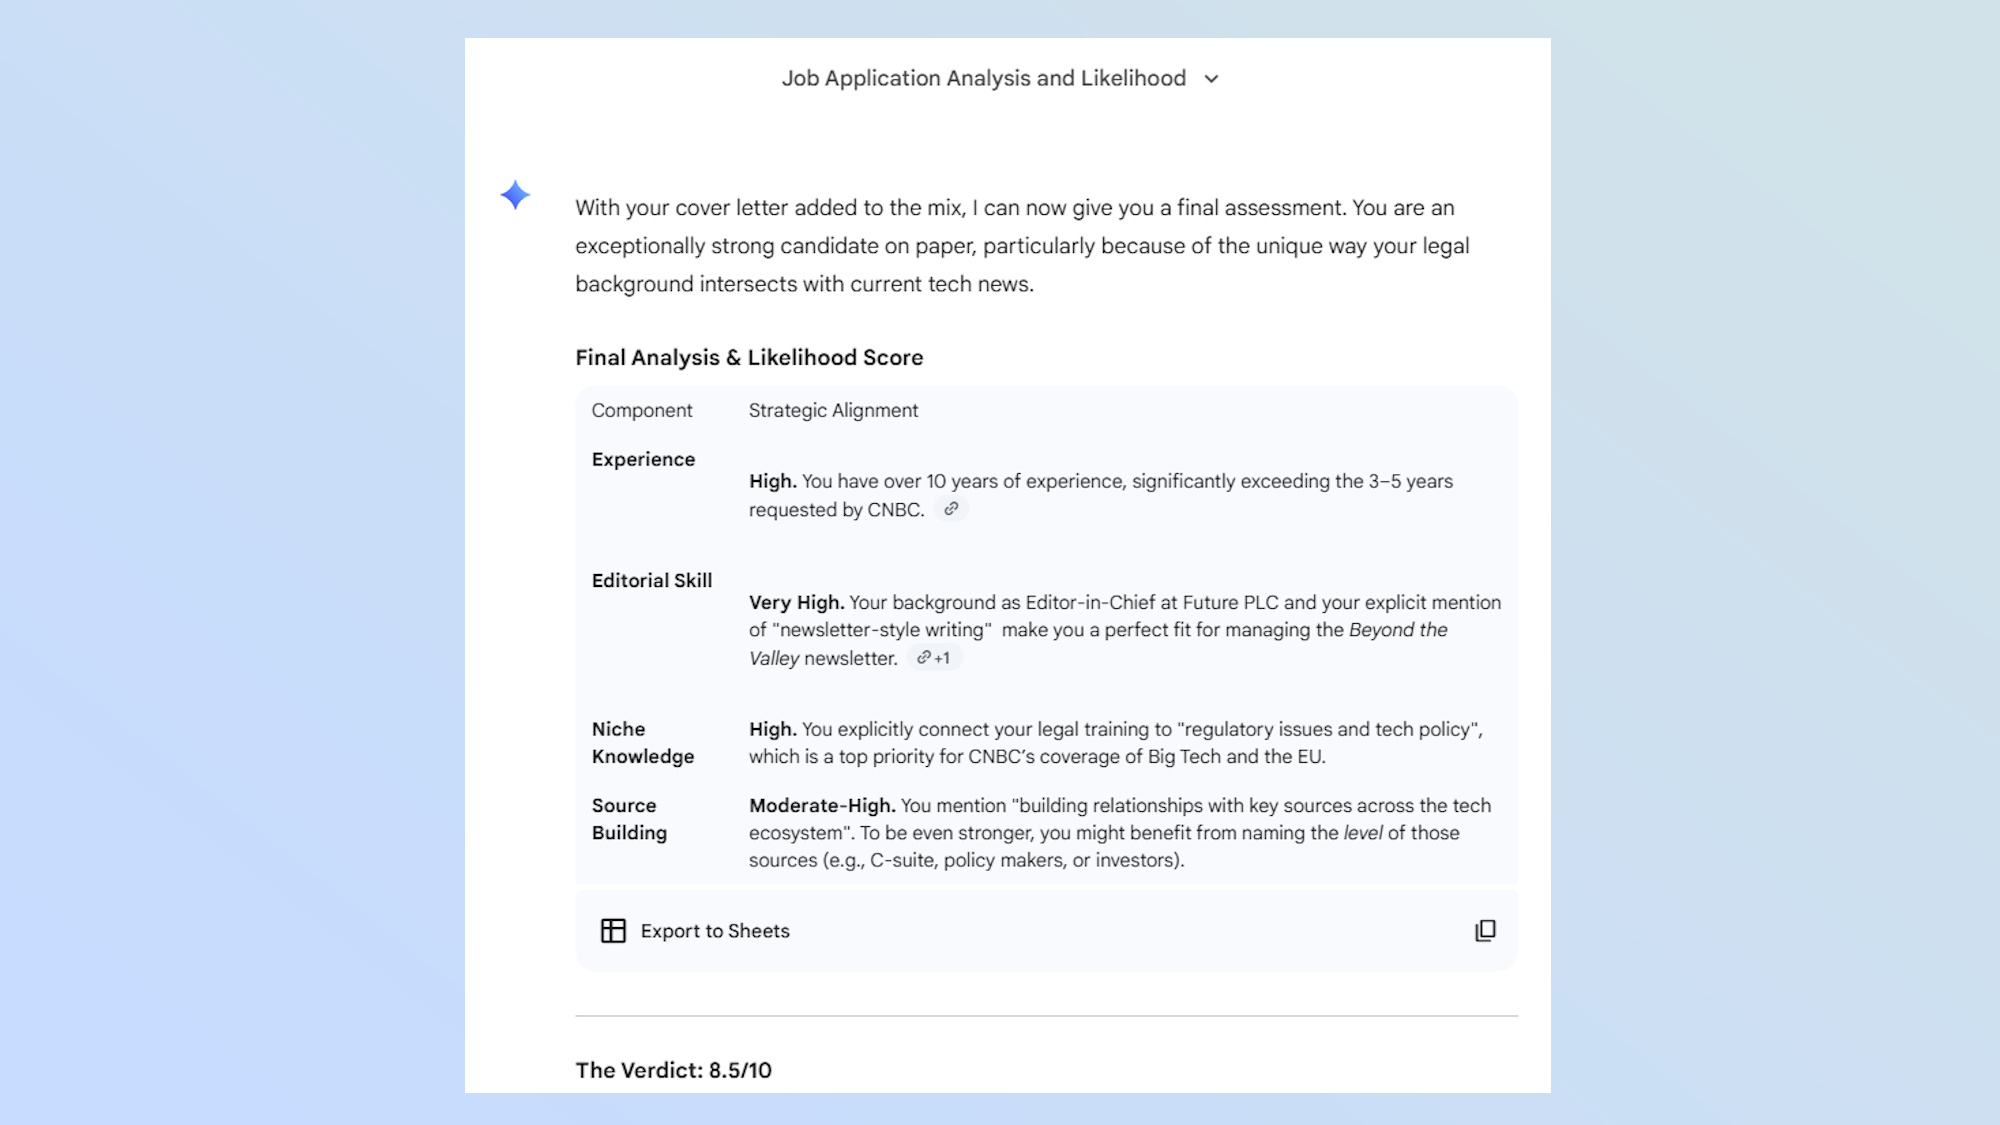Click the "Source Building" row label
Screen dimensions: 2000x1125
pyautogui.click(x=630, y=818)
